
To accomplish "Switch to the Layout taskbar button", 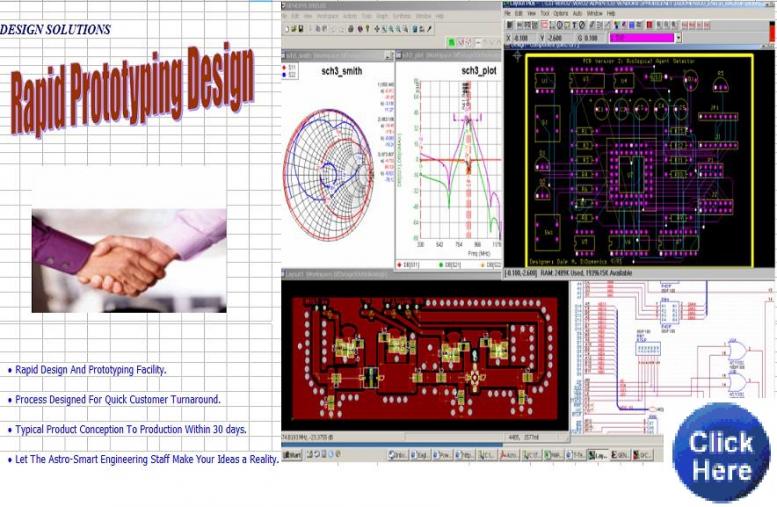I will (x=598, y=454).
